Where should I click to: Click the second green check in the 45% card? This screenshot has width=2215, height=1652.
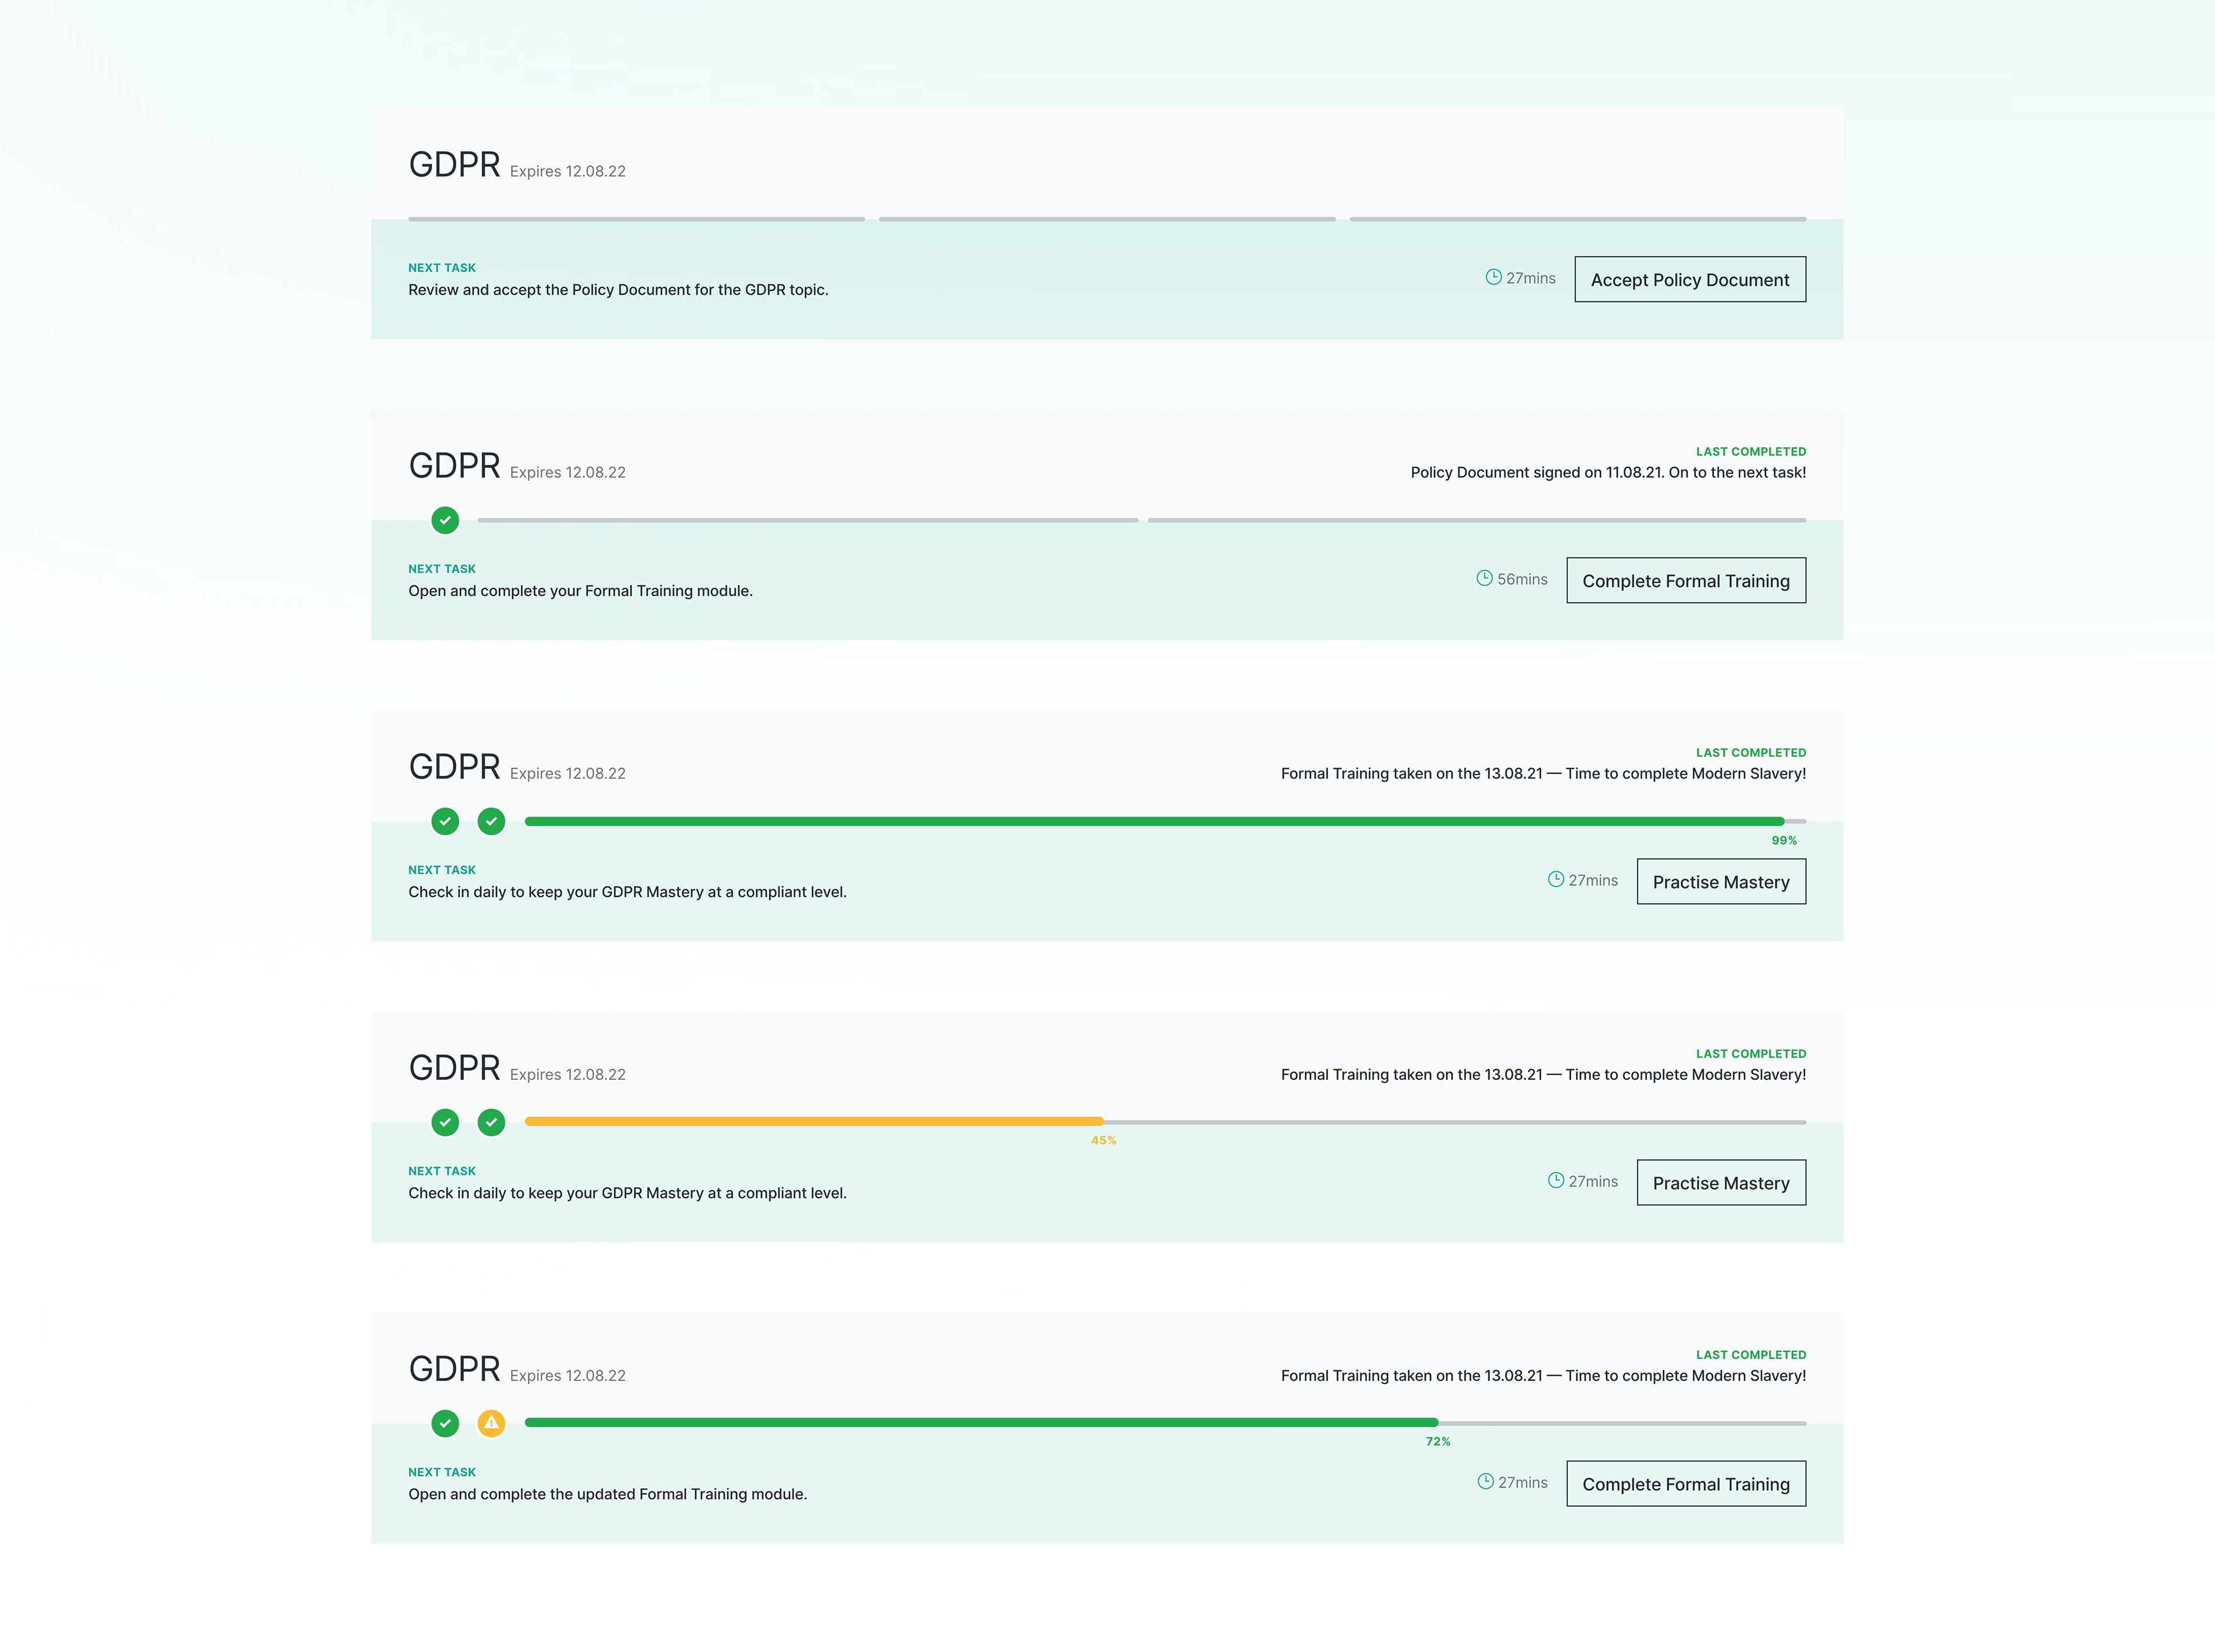(x=491, y=1122)
